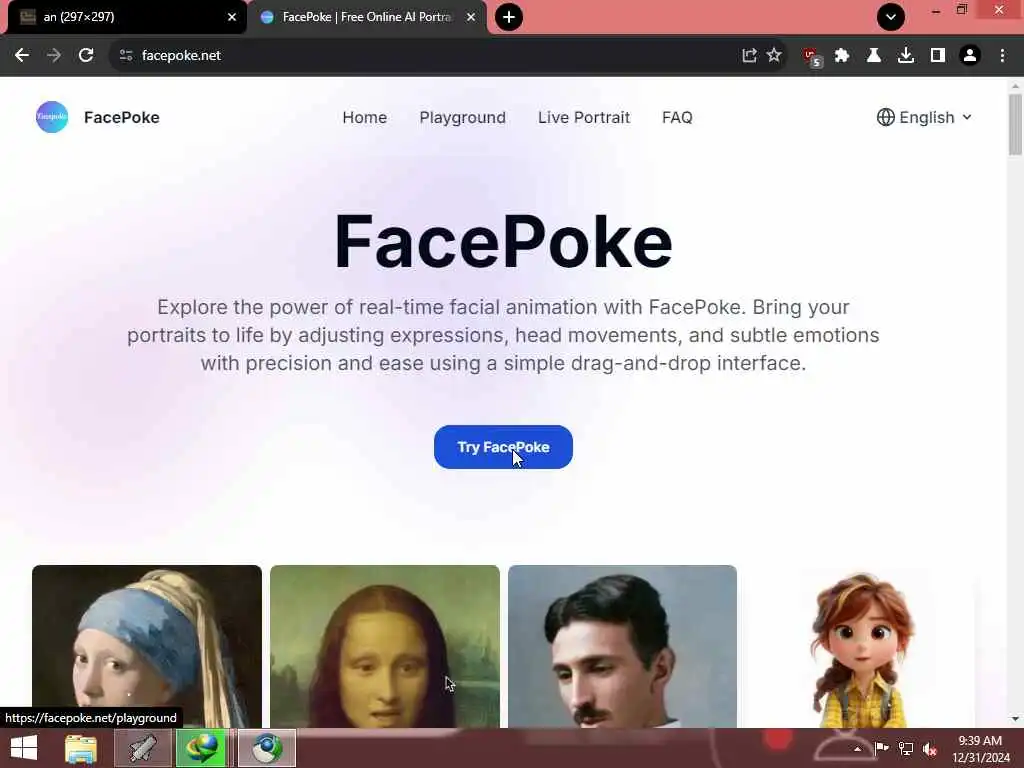Open the sword app taskbar icon
1024x768 pixels.
click(143, 748)
